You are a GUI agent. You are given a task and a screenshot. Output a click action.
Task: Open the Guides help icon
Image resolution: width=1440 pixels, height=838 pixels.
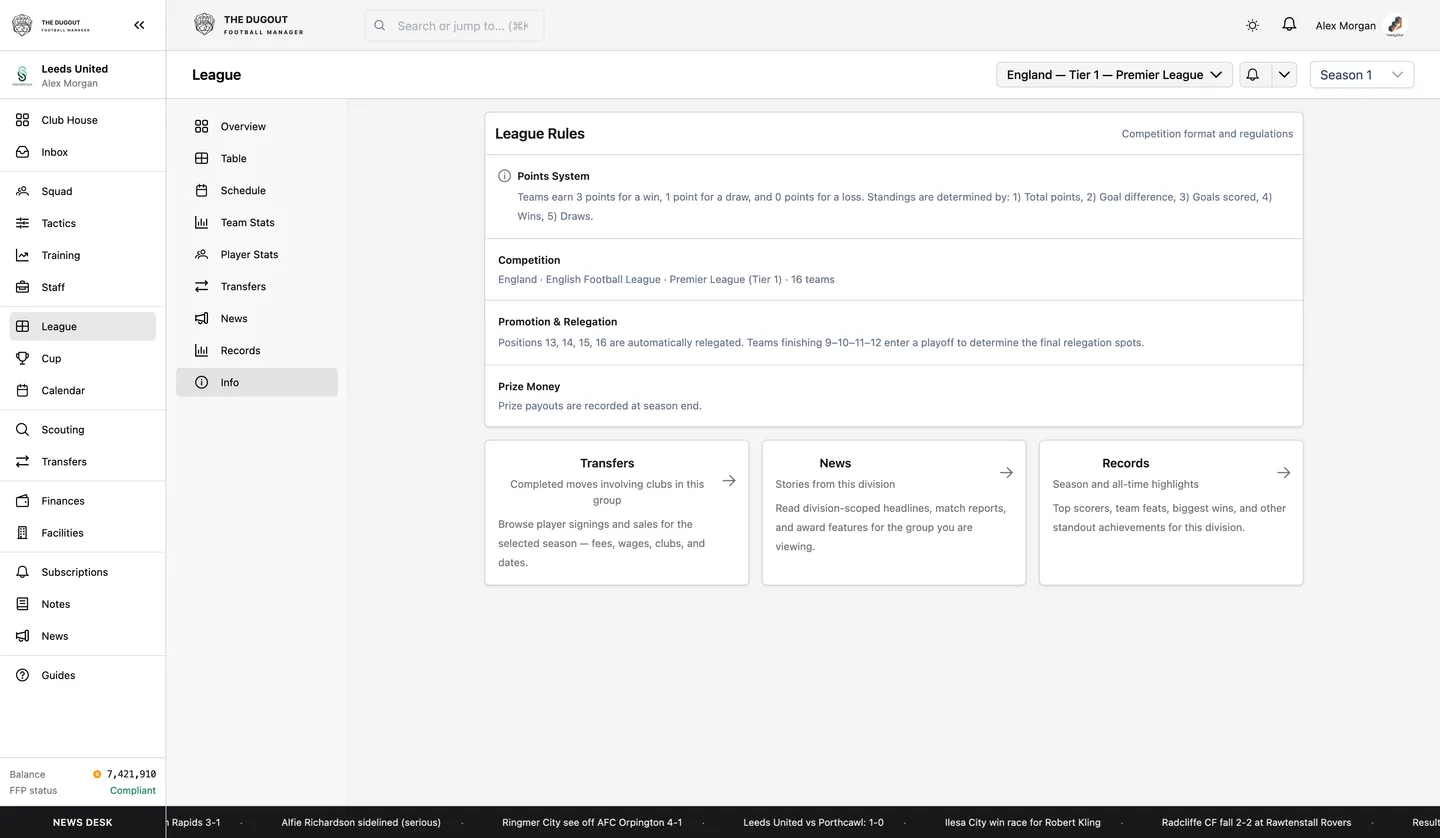pos(22,675)
